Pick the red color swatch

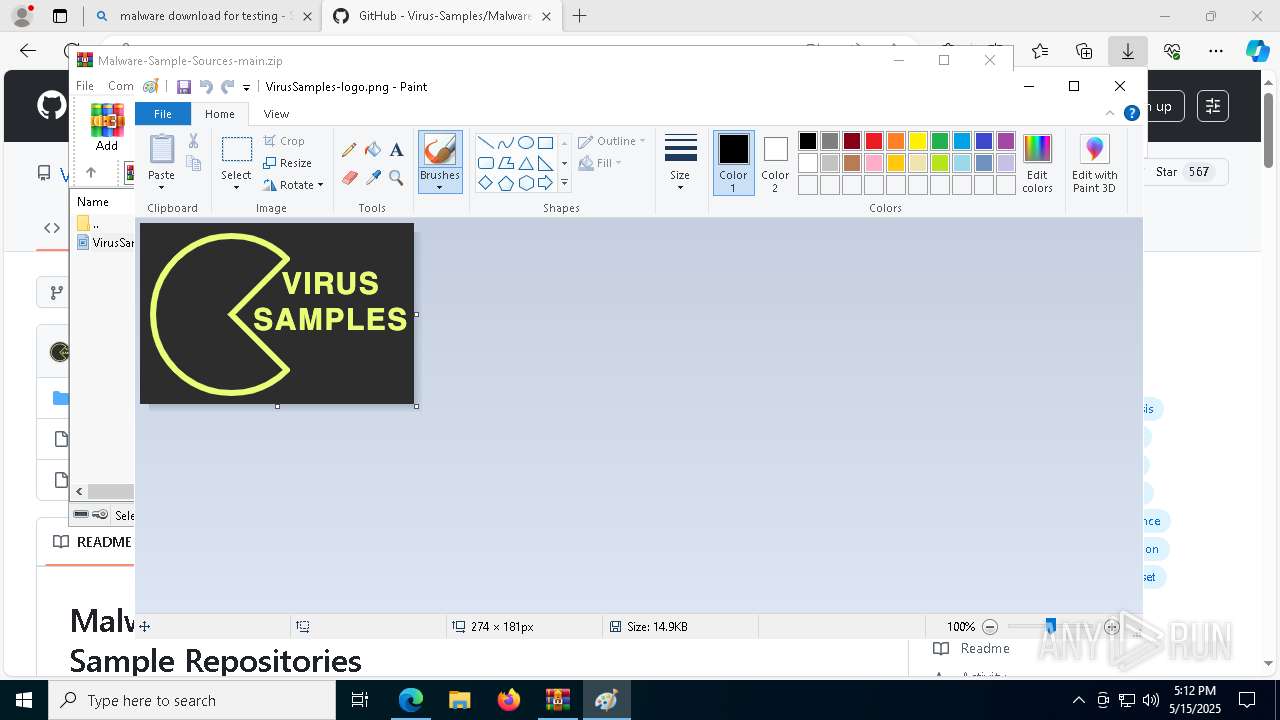(x=874, y=141)
